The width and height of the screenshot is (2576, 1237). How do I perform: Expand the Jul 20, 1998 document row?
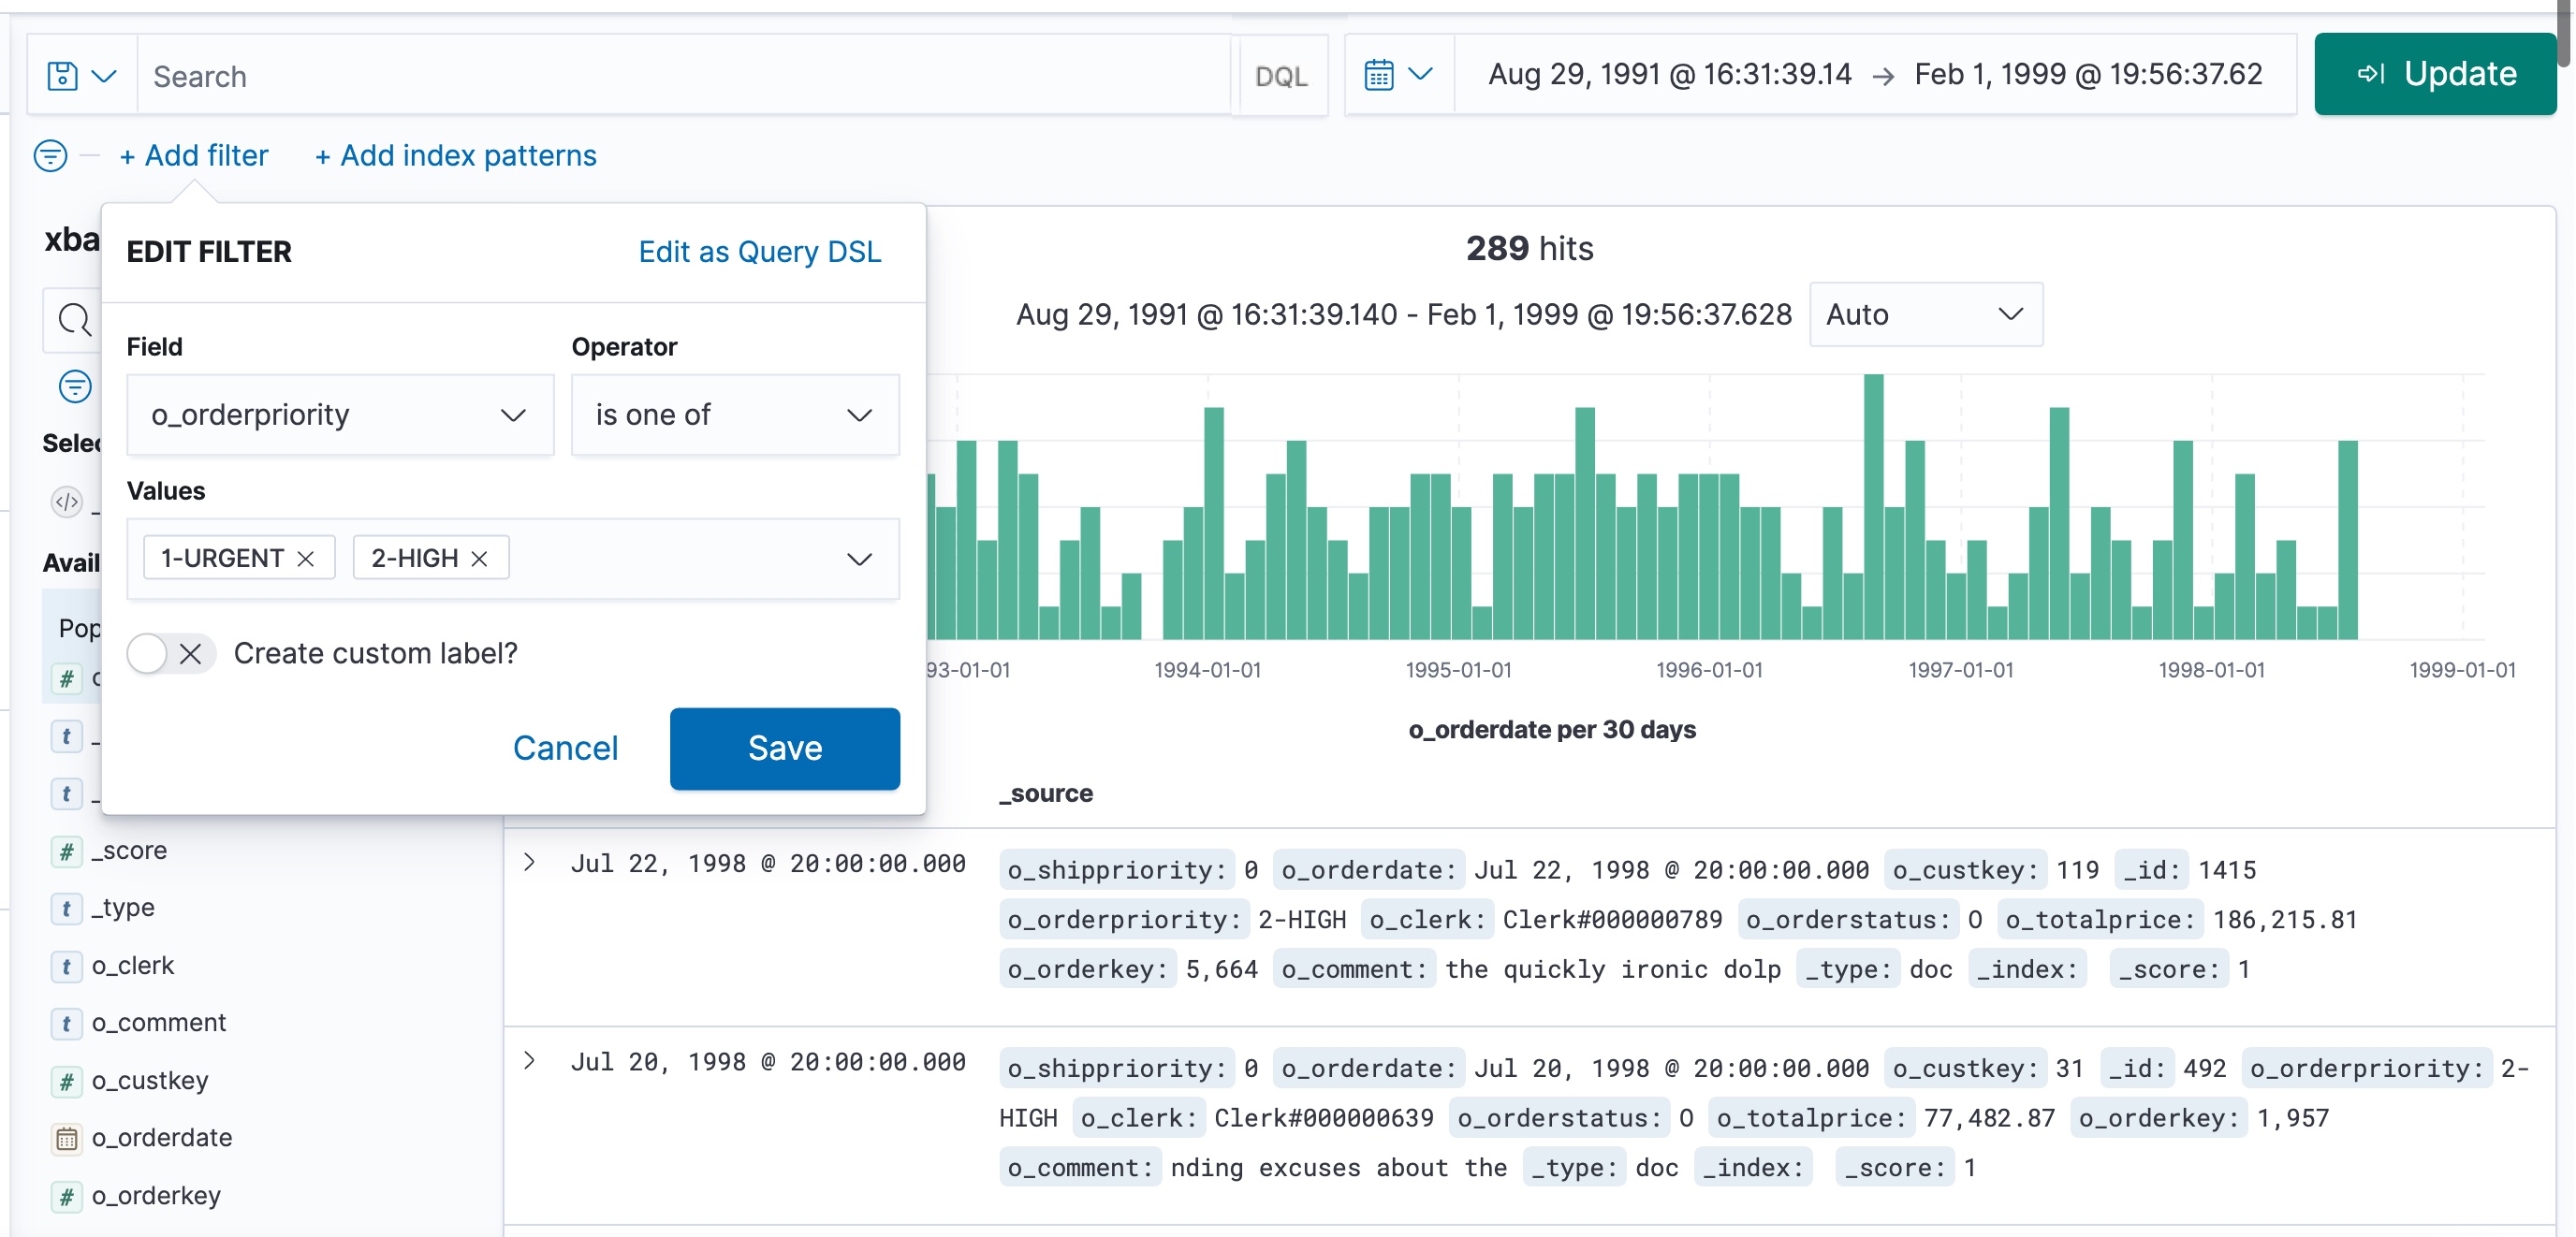click(x=530, y=1061)
